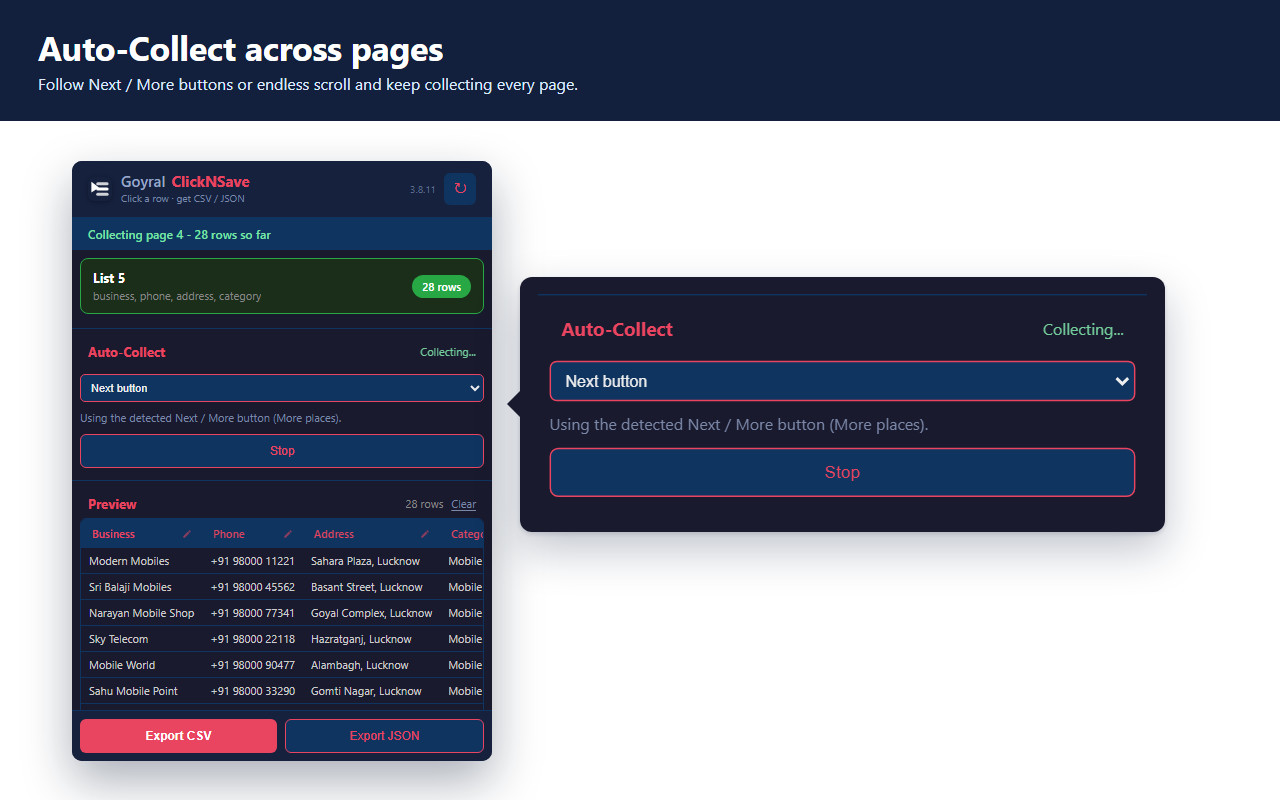Image resolution: width=1280 pixels, height=800 pixels.
Task: Click the Auto-Collect heading in the enlarged callout
Action: [617, 330]
